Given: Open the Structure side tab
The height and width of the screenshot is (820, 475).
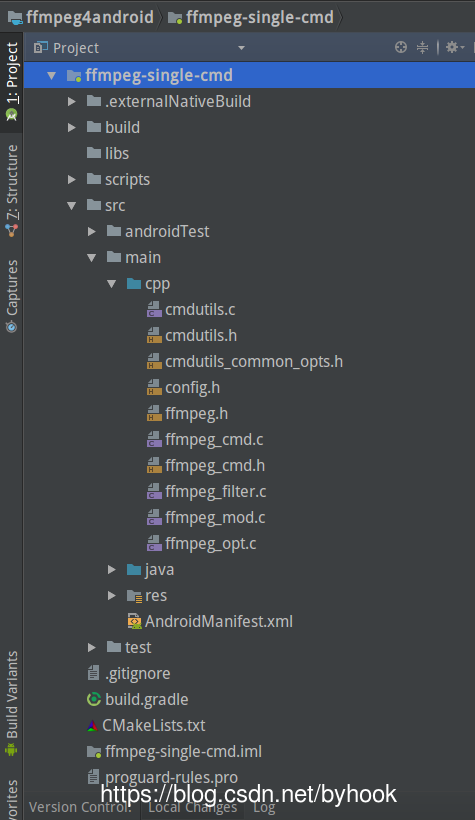Looking at the screenshot, I should coord(12,190).
